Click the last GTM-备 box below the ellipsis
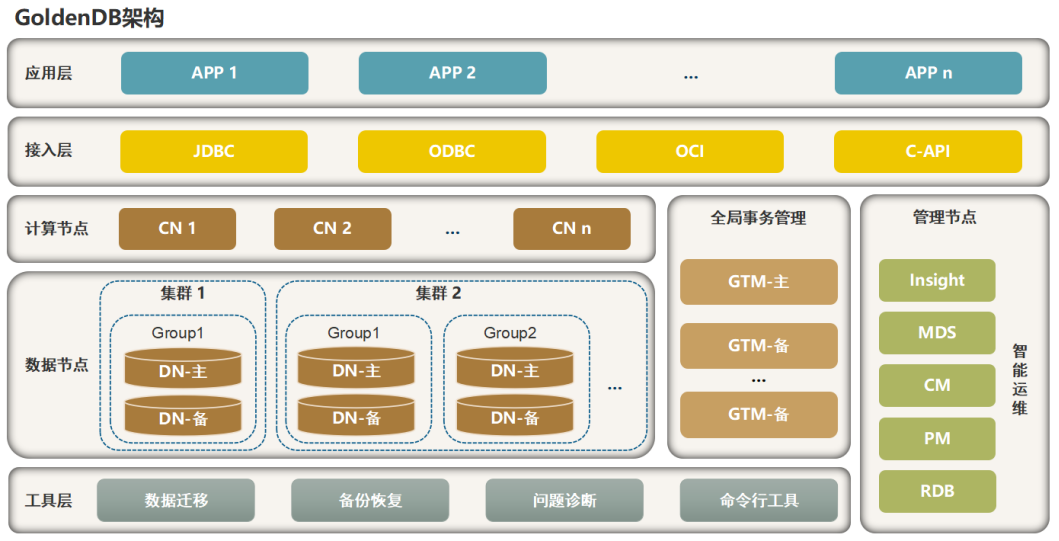This screenshot has width=1059, height=541. click(x=759, y=415)
